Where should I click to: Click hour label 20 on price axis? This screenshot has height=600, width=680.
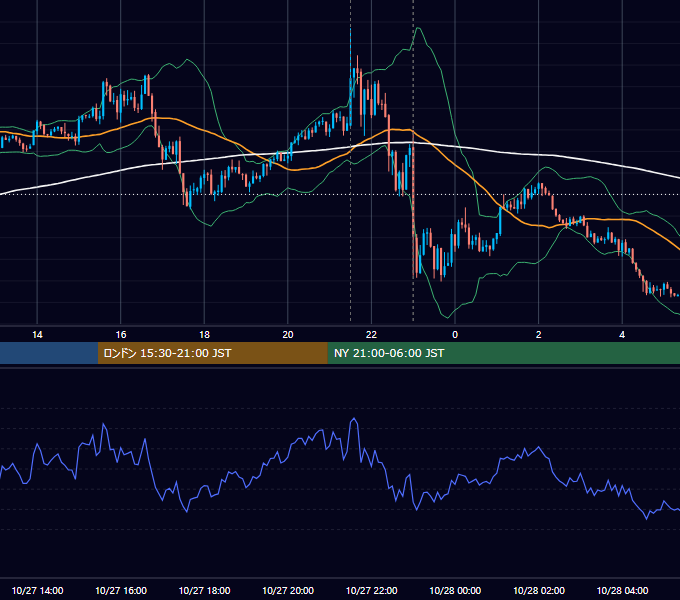288,335
